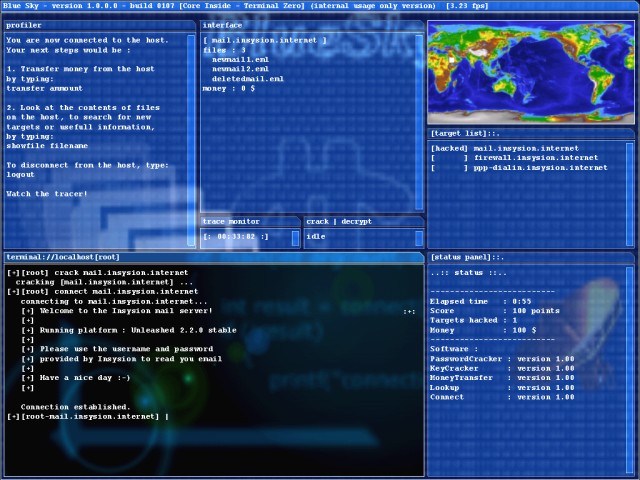Click the crack | decrypt scroll button

click(419, 238)
